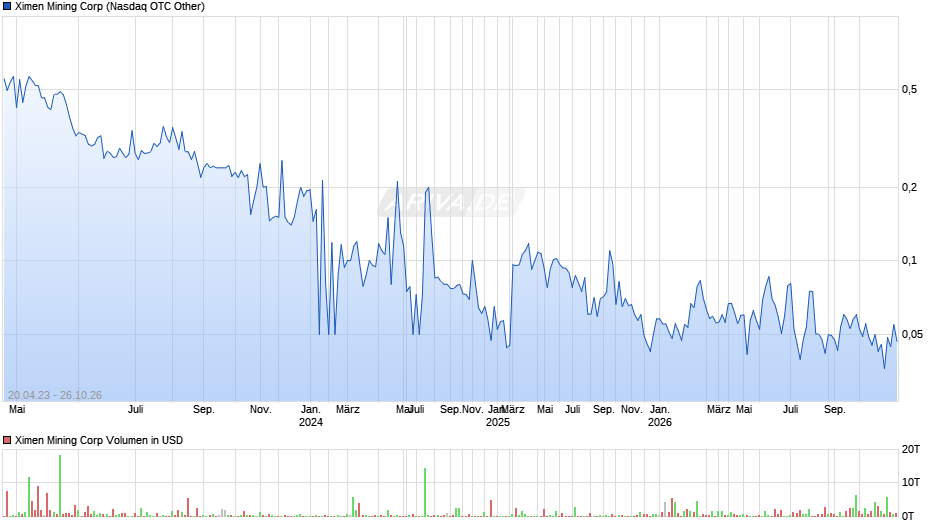
Task: Click the 0,5 price axis label
Action: [x=909, y=89]
